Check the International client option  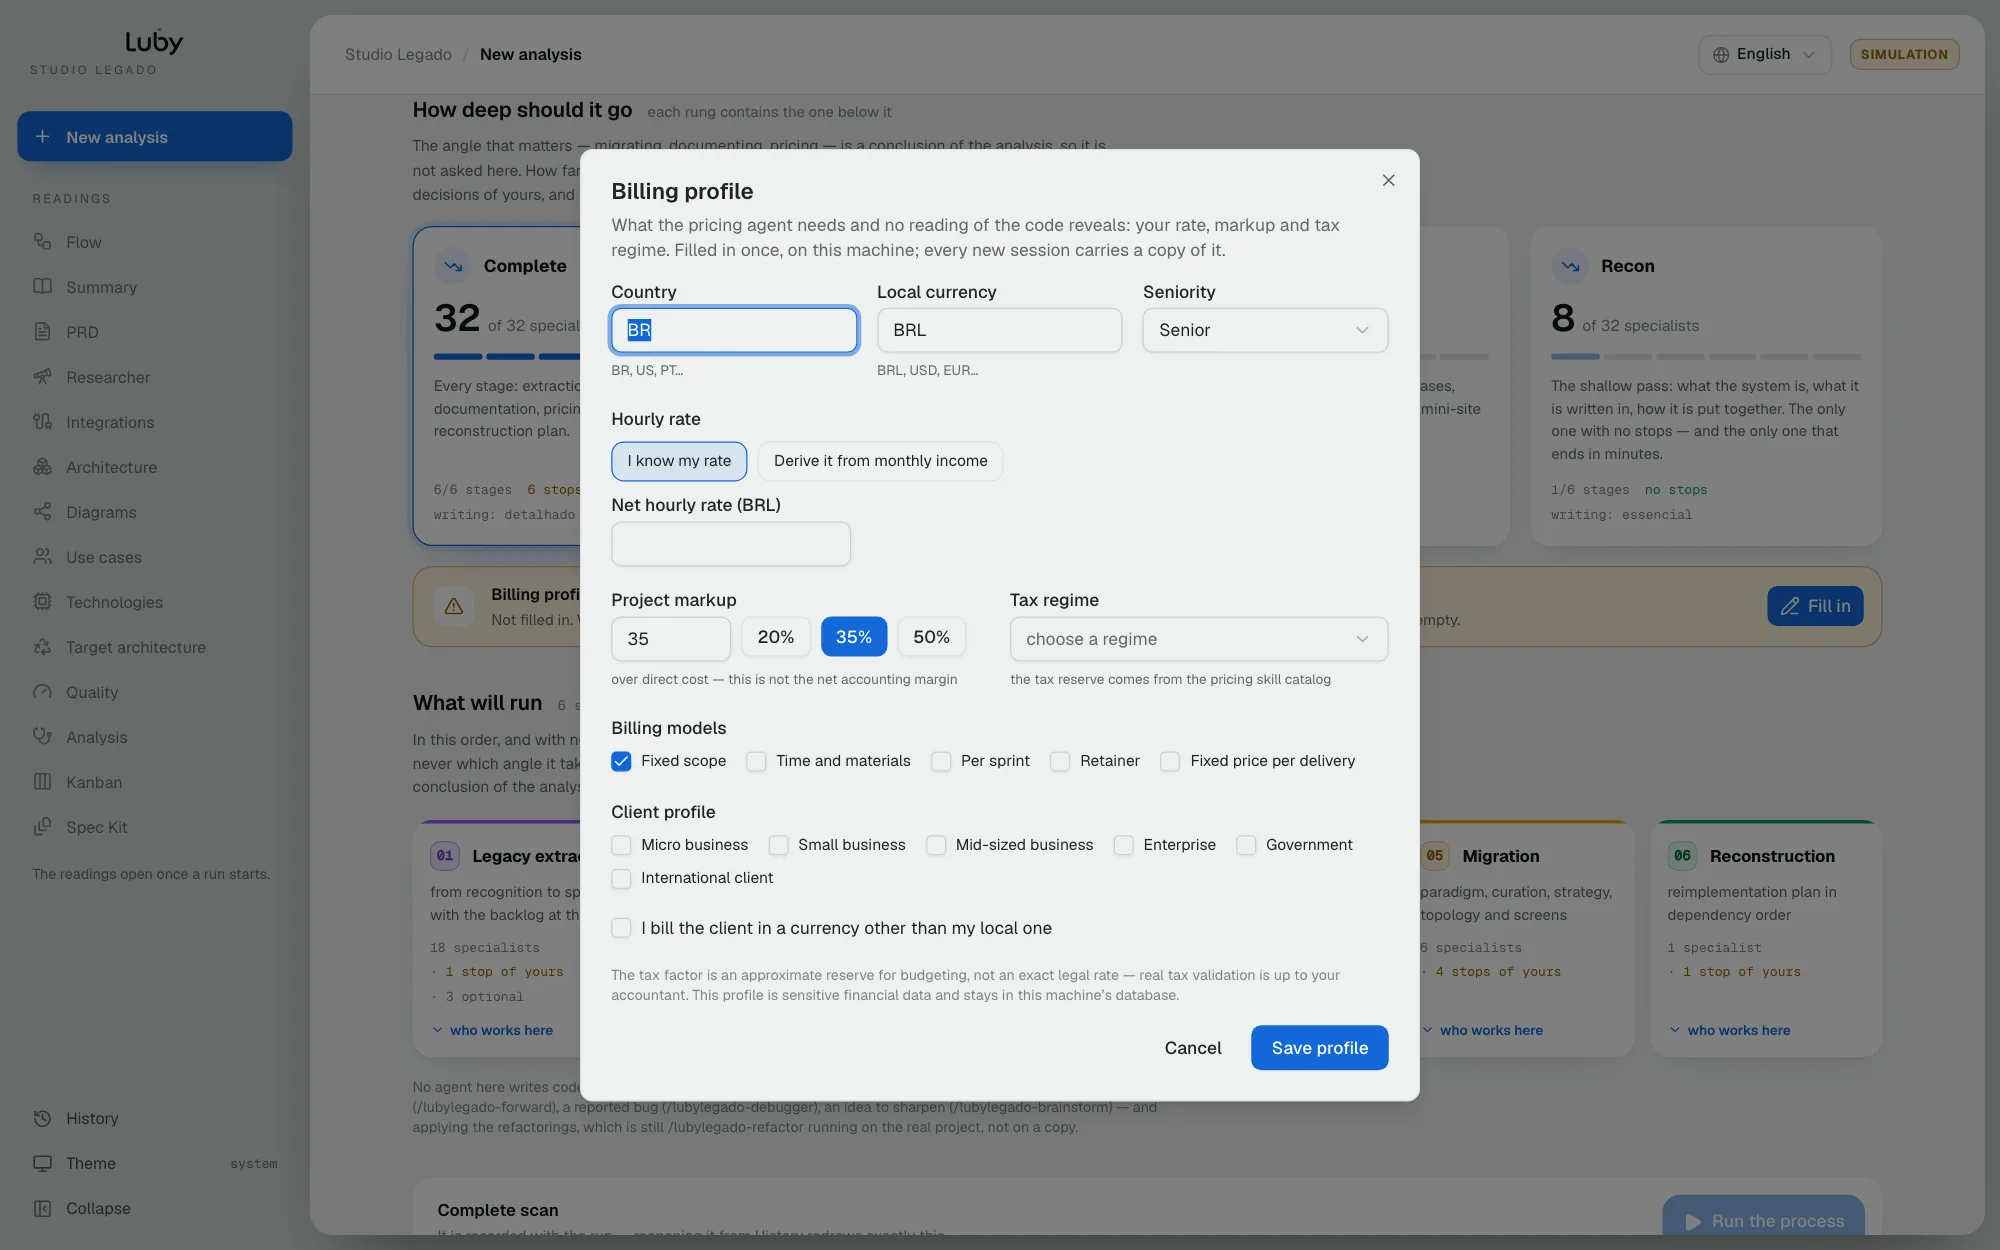point(621,878)
